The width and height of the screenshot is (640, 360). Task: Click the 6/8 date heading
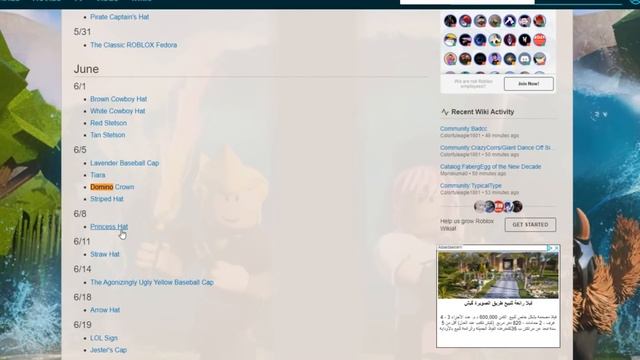80,214
